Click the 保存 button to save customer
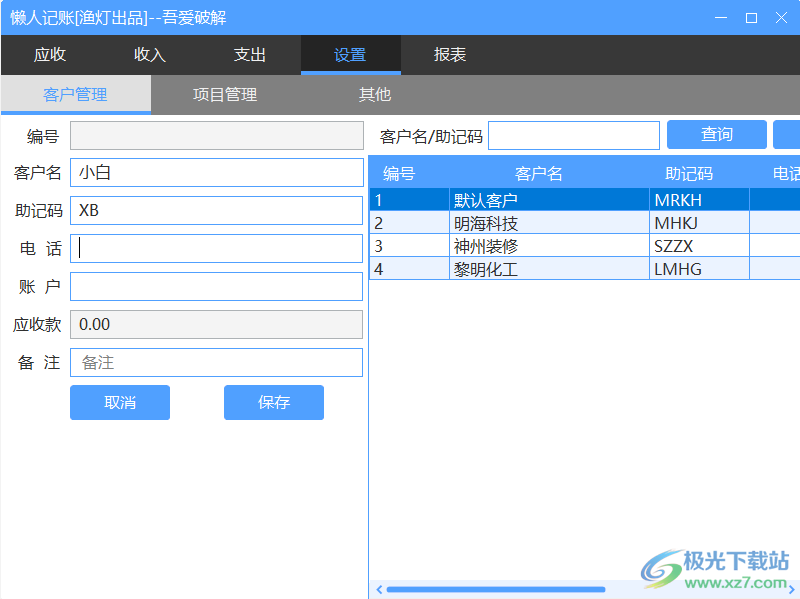 coord(274,402)
